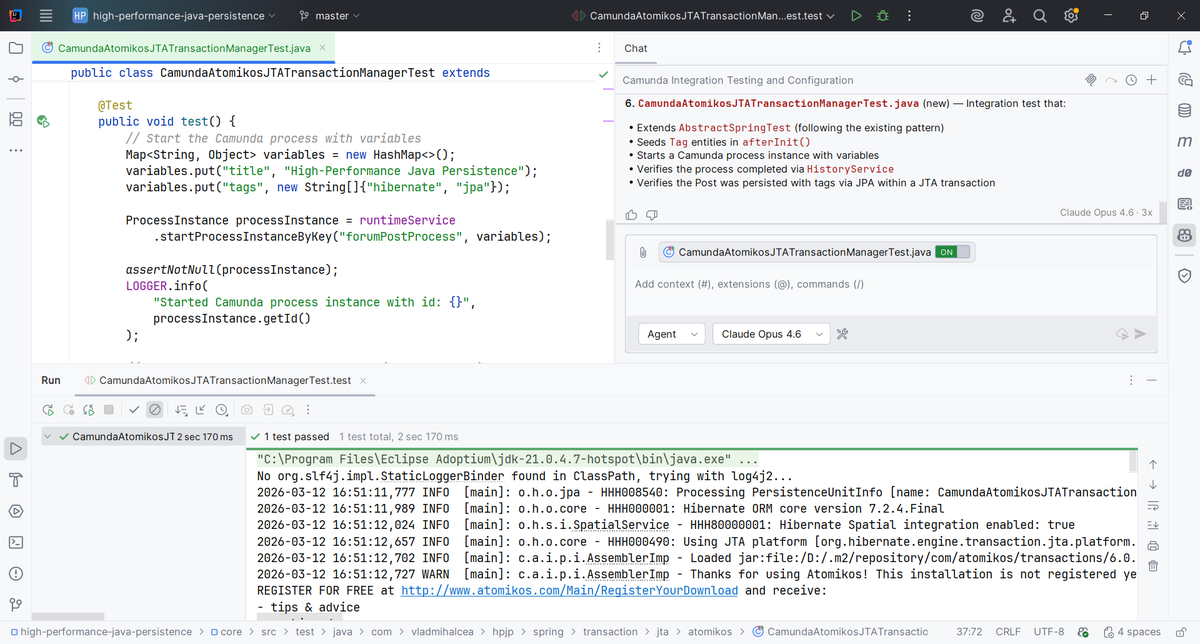Expand the project name dropdown
1200x644 pixels.
coord(174,16)
